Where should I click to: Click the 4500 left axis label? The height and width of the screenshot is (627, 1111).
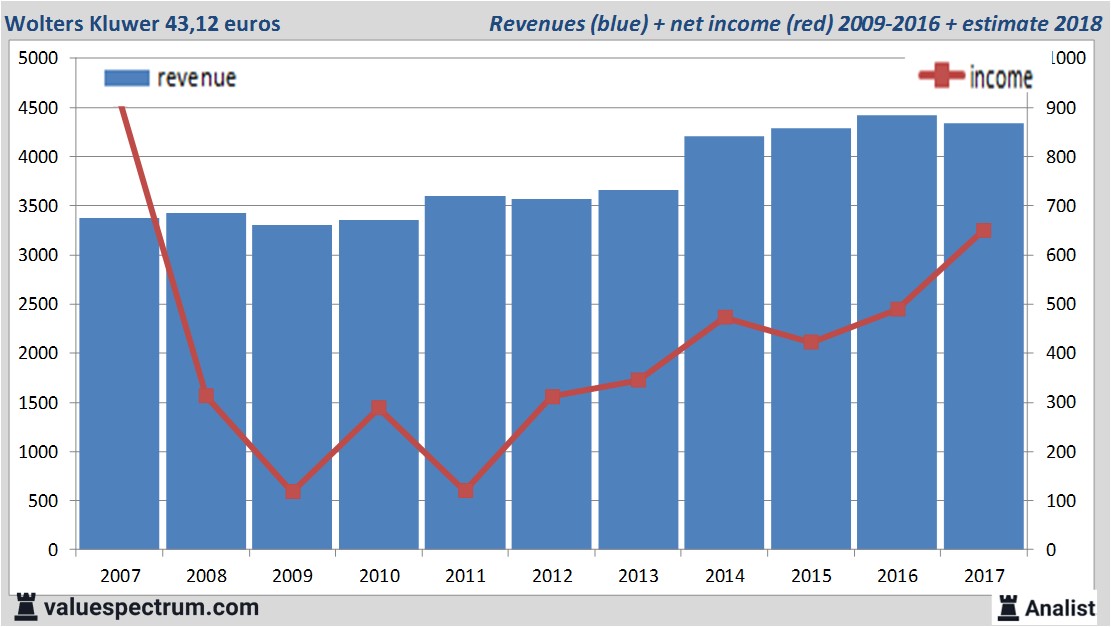38,108
